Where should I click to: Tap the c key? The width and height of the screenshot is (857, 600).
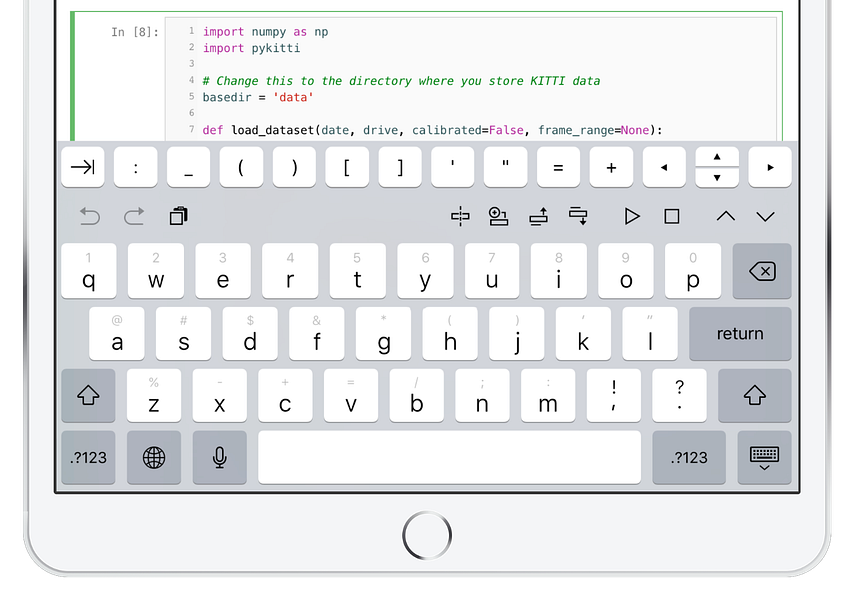tap(285, 396)
